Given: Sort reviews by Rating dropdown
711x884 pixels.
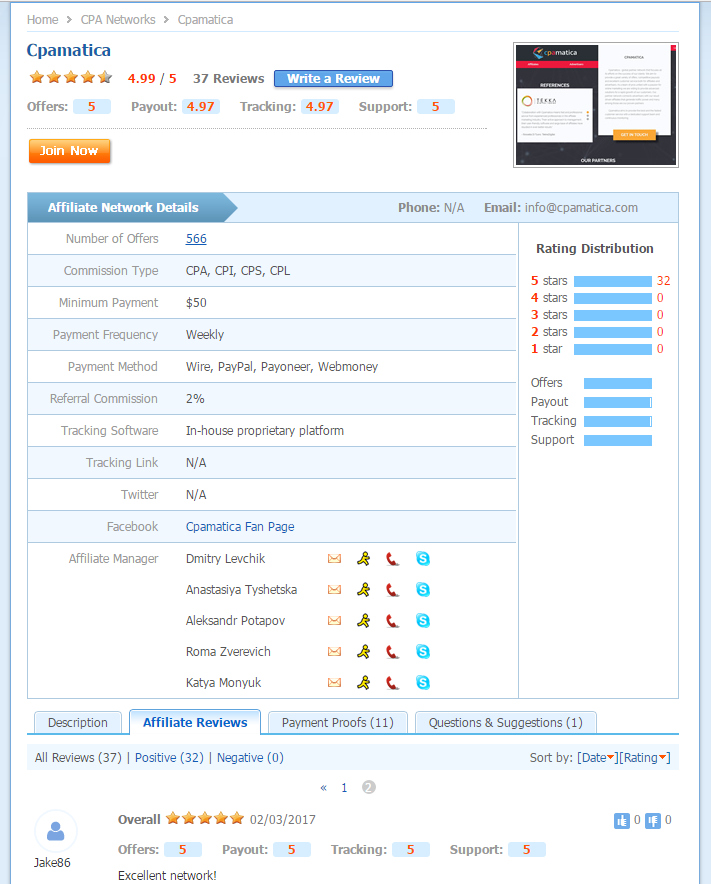Looking at the screenshot, I should tap(644, 758).
